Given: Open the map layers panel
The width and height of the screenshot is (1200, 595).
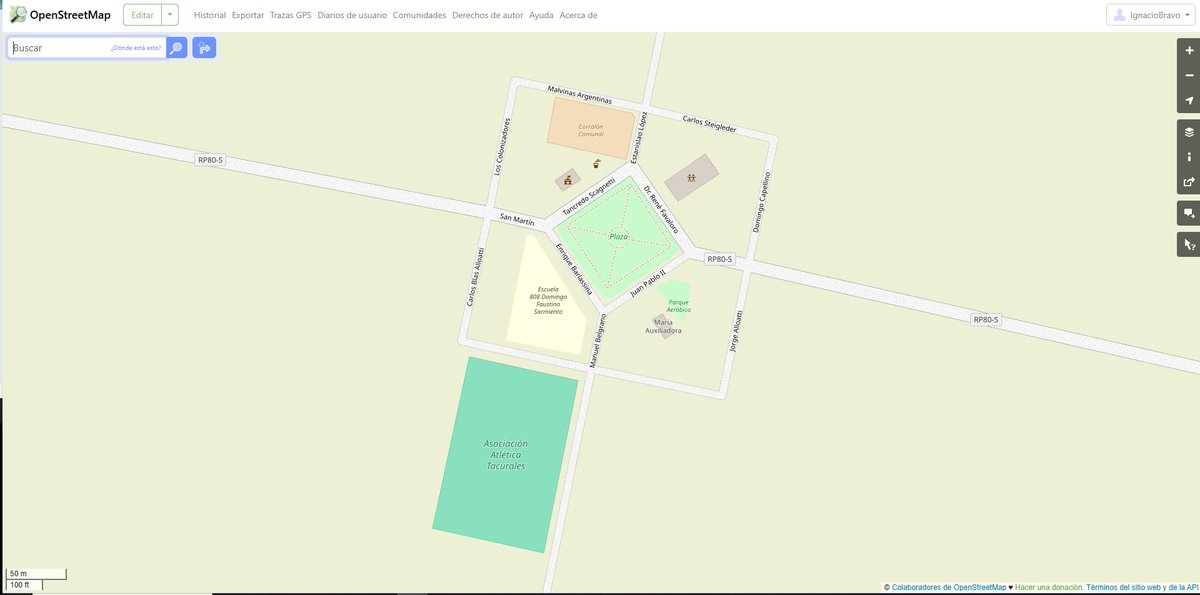Looking at the screenshot, I should [1188, 131].
